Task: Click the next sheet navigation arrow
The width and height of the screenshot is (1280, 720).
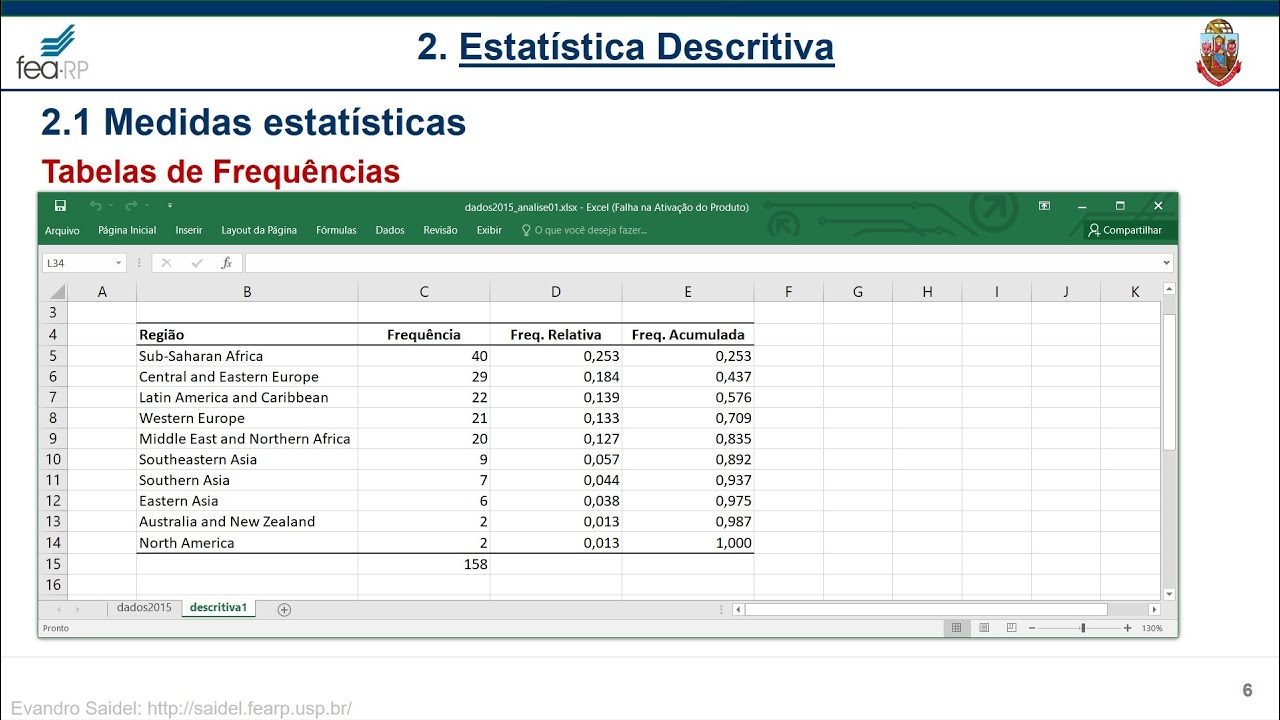Action: point(78,609)
